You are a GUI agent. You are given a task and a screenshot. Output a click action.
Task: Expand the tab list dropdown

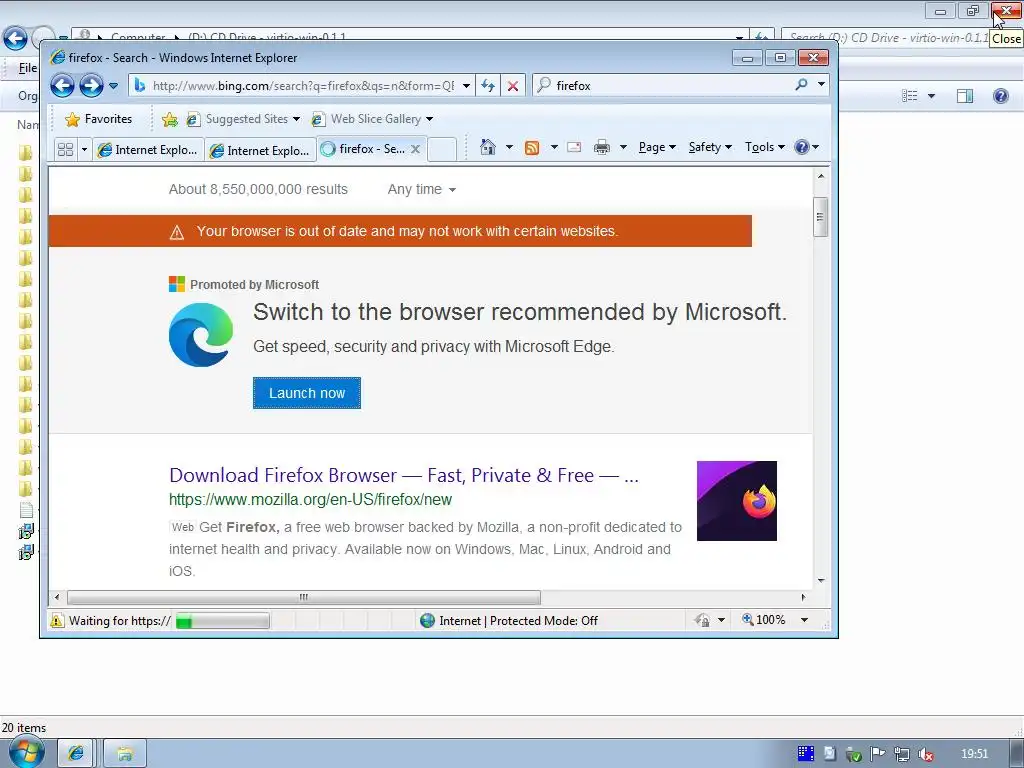click(x=84, y=150)
